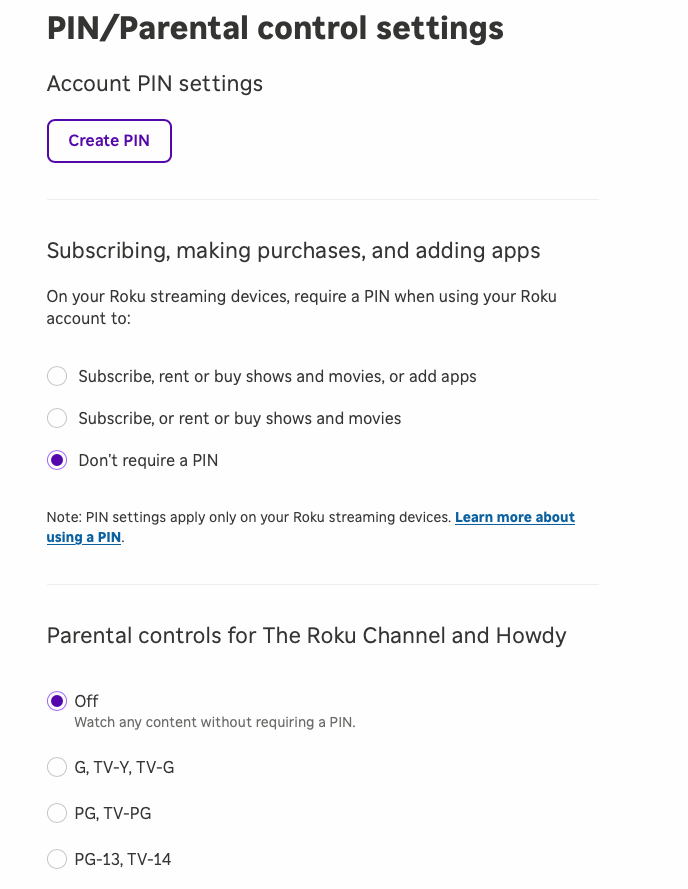Click the Create PIN button
The image size is (688, 889).
[109, 141]
